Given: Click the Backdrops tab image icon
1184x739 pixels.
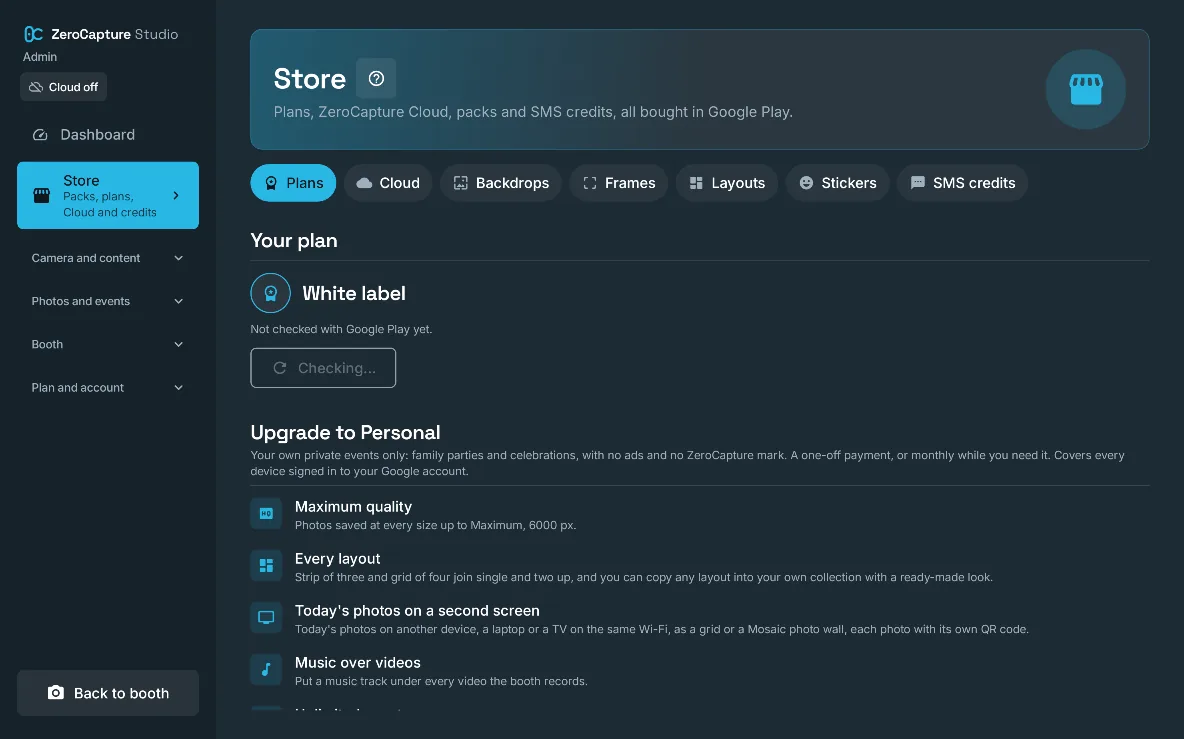Looking at the screenshot, I should (x=460, y=183).
